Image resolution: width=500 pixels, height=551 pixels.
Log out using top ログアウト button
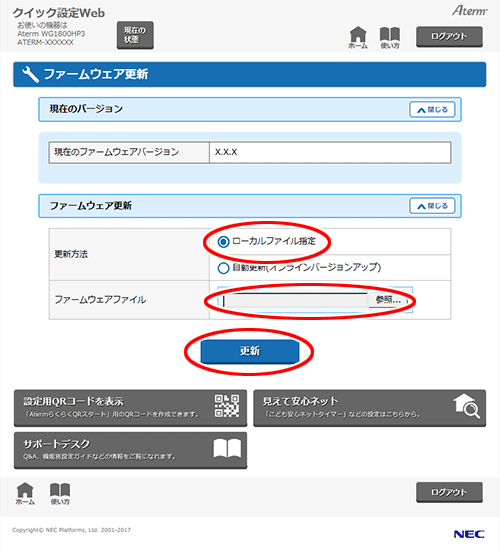pos(449,37)
